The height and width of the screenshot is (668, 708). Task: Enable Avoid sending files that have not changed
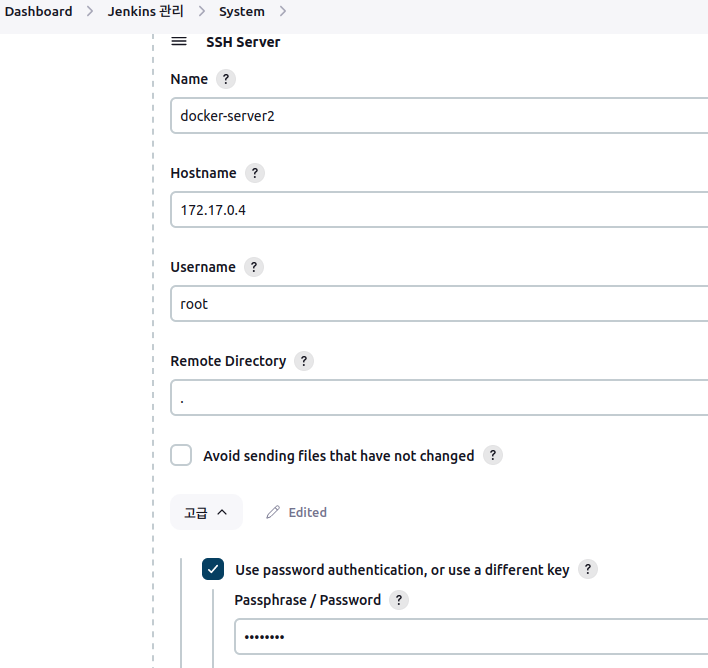click(181, 455)
